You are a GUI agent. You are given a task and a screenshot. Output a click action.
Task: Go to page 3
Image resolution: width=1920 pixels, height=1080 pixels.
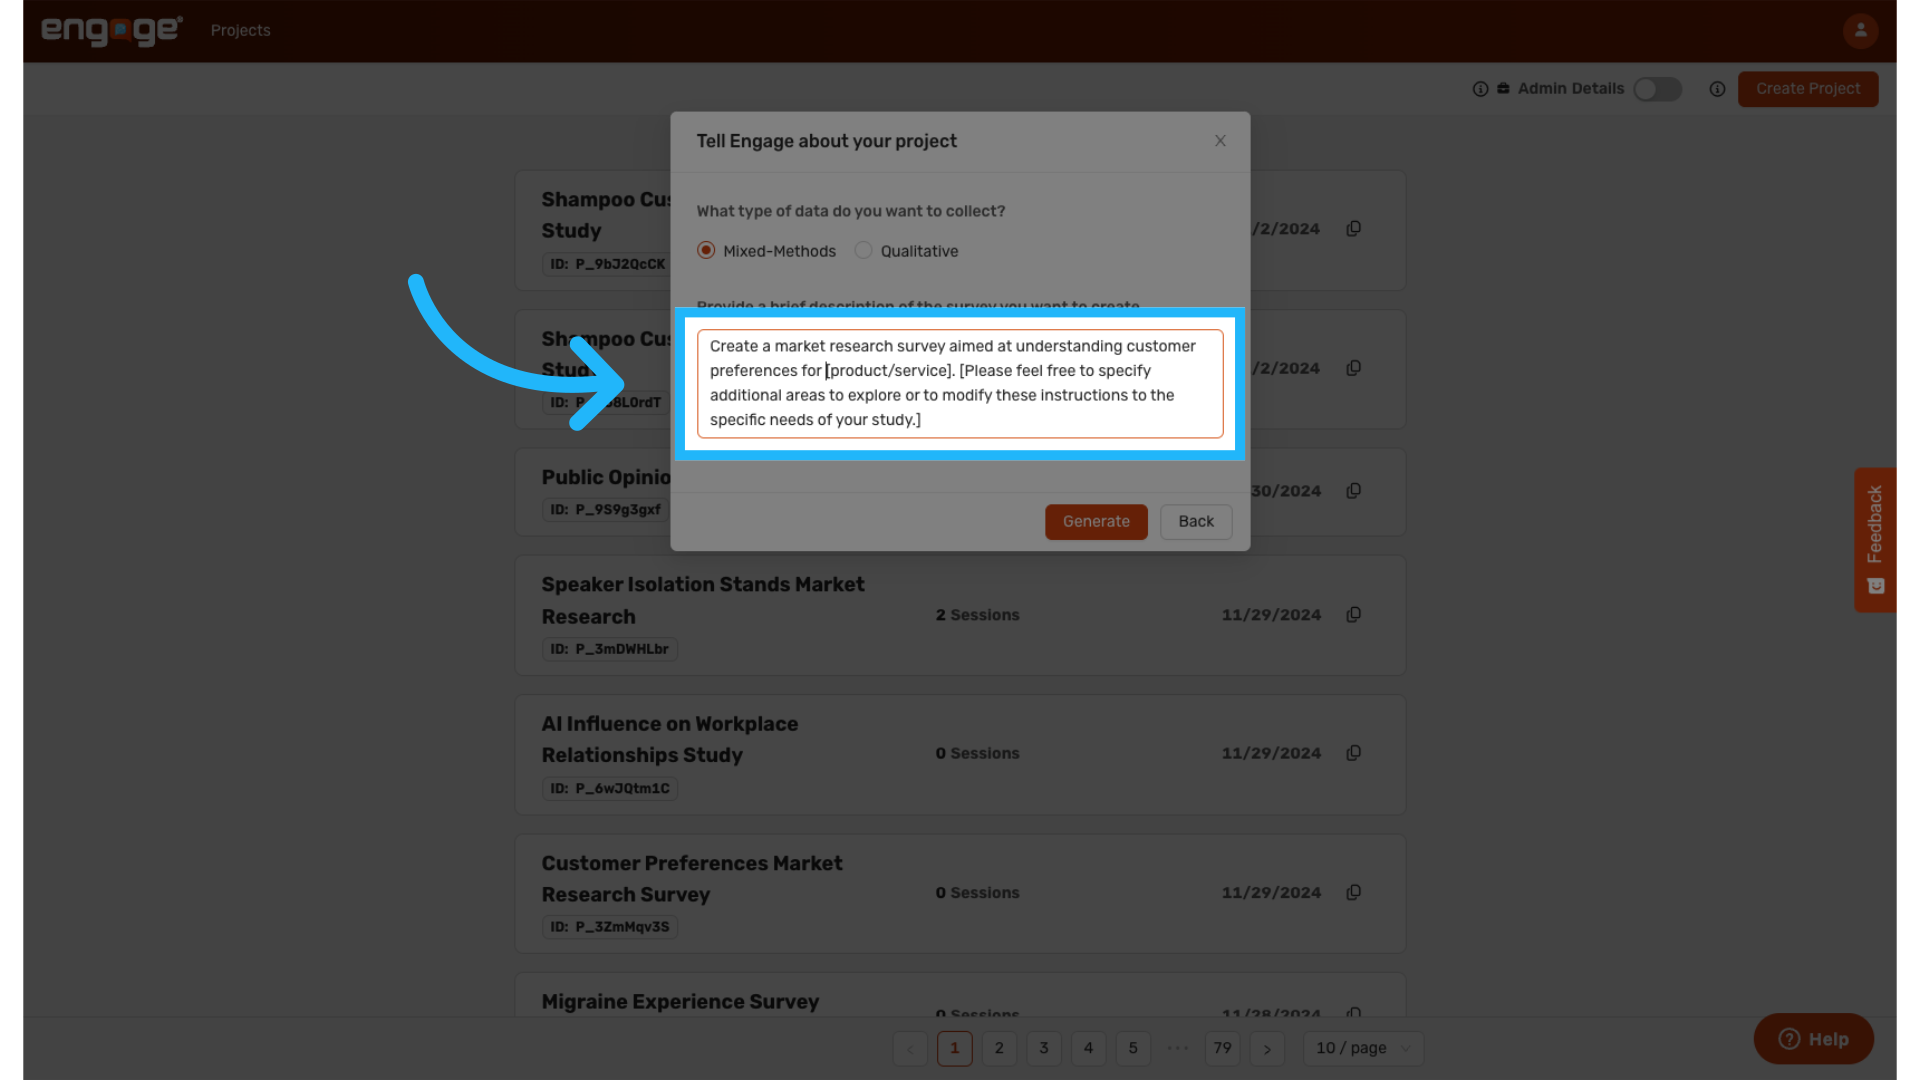tap(1044, 1048)
